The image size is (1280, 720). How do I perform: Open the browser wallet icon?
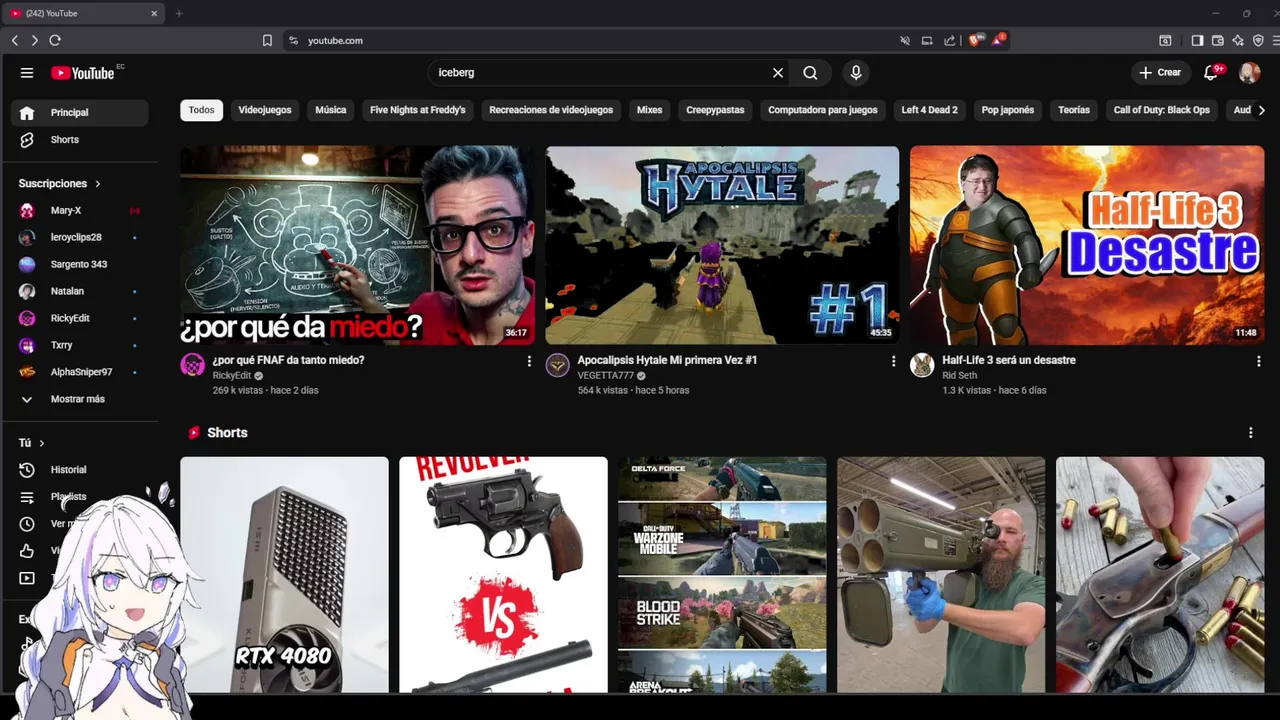(1218, 41)
